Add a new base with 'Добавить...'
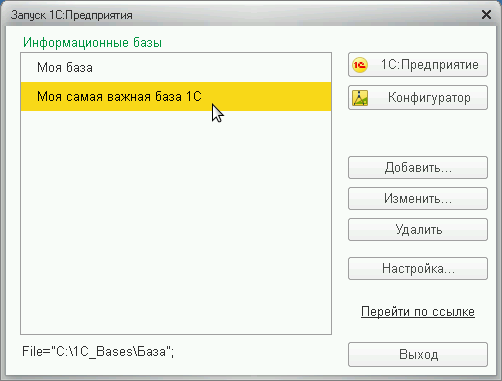The image size is (502, 381). pos(418,168)
